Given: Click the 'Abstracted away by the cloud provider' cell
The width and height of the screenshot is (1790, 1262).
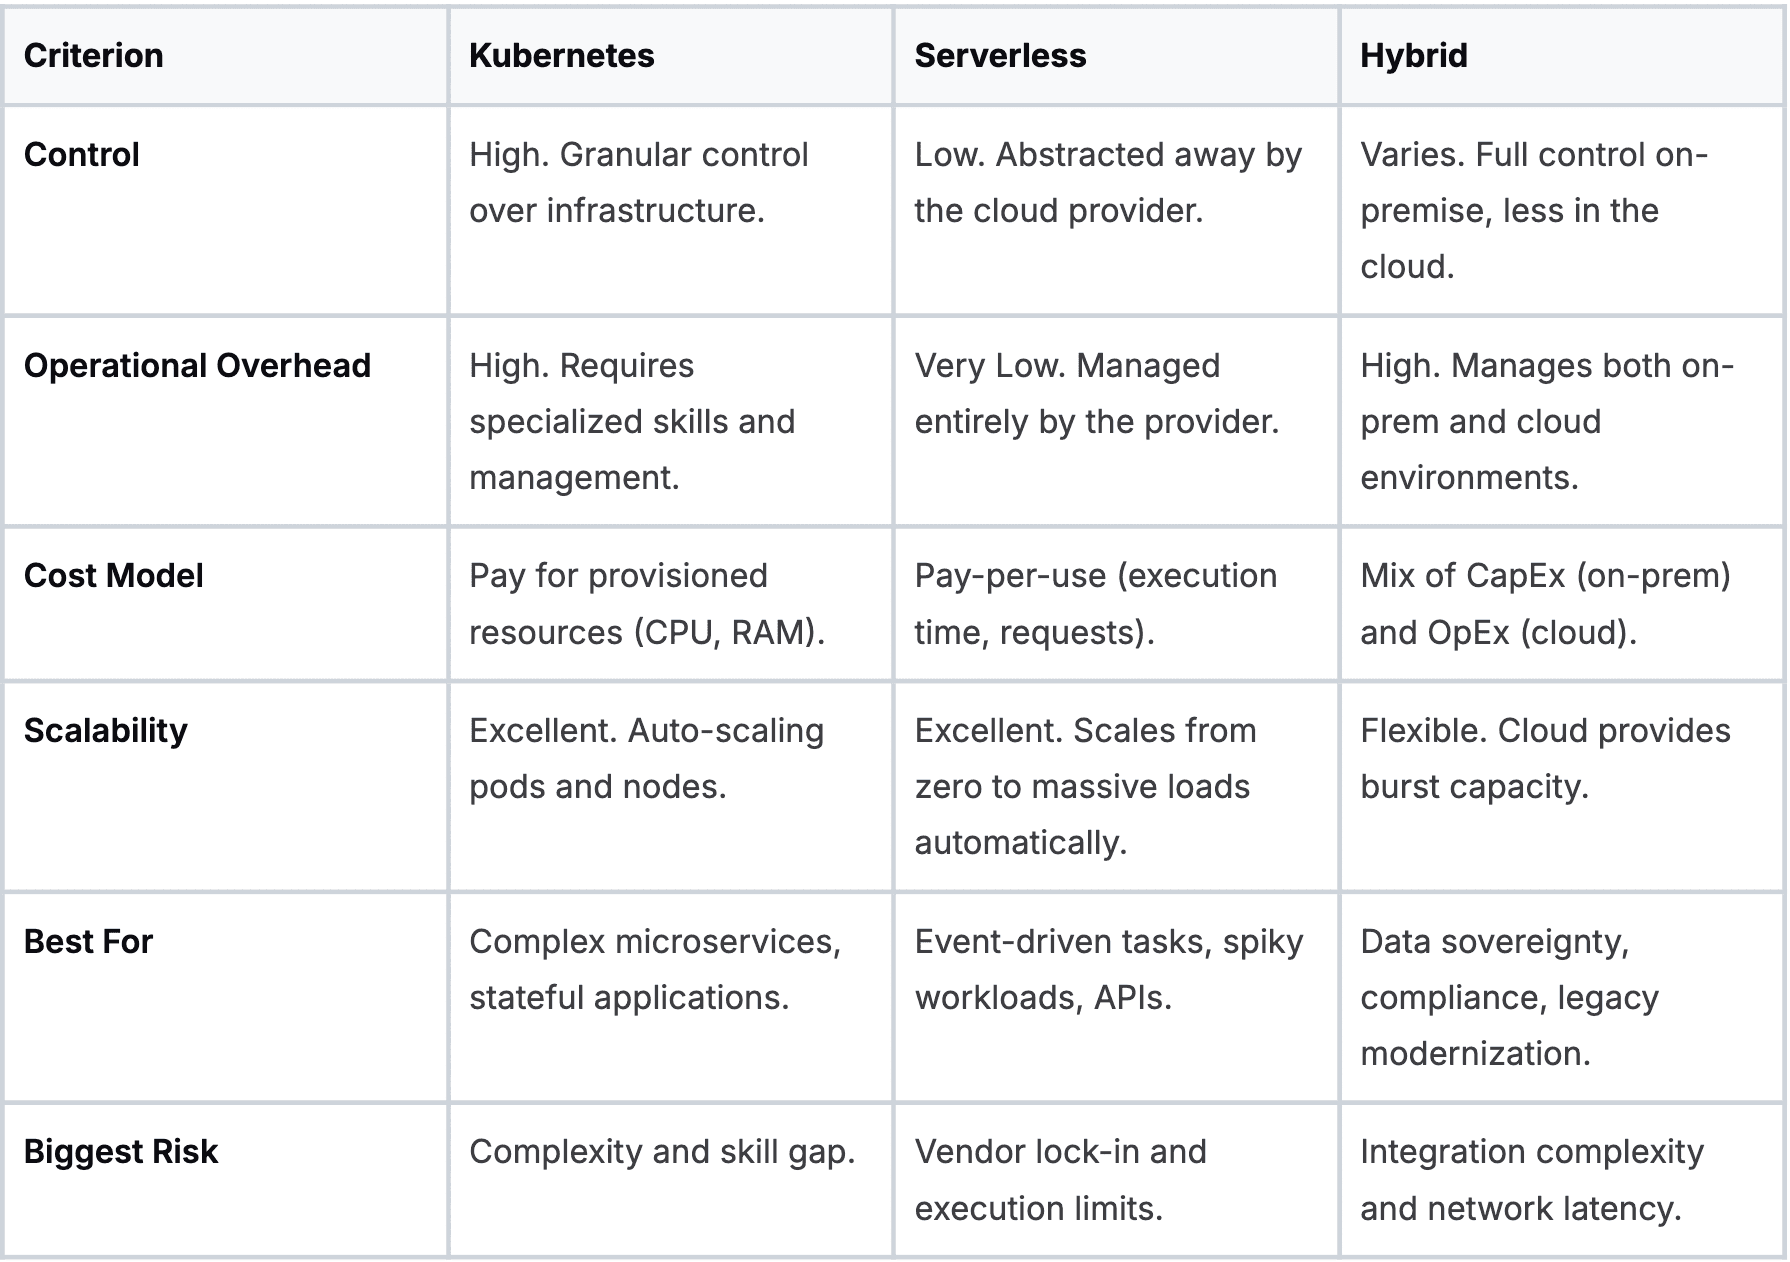Looking at the screenshot, I should tap(1108, 183).
